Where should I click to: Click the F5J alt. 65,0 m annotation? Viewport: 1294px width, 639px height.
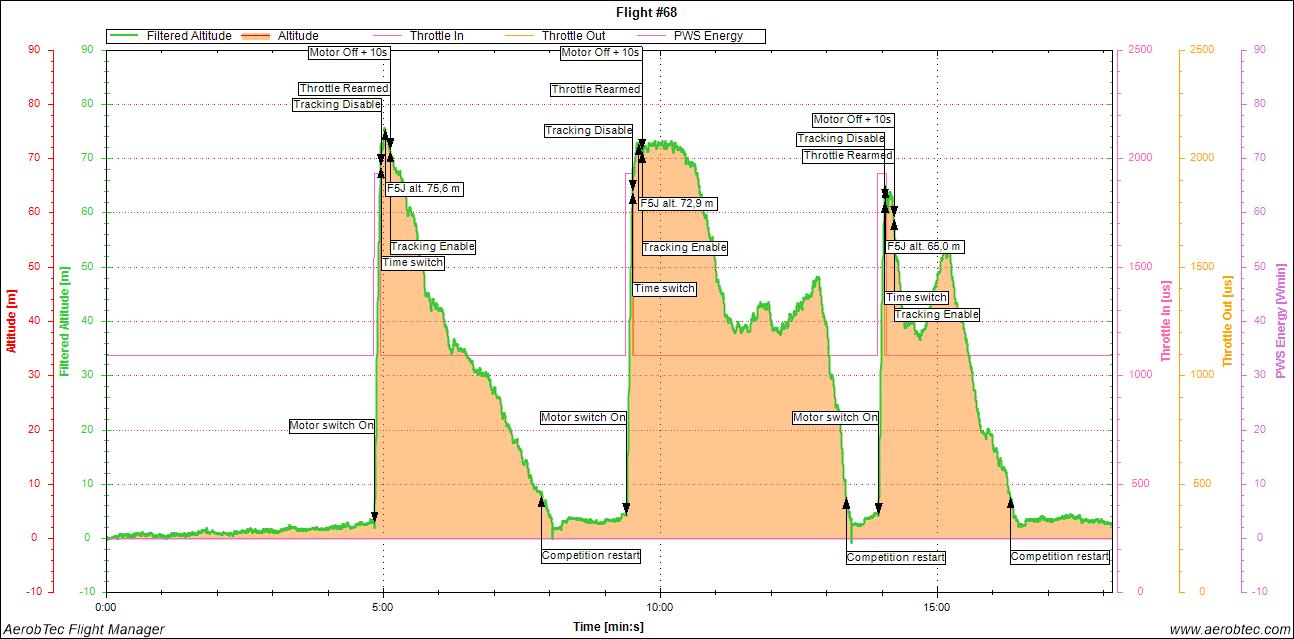925,246
